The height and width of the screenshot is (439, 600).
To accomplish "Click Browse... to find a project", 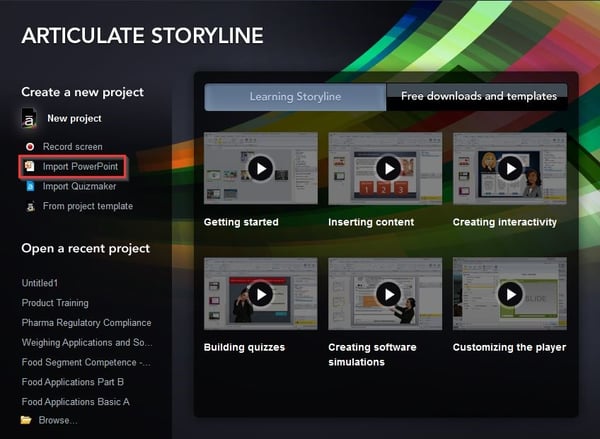I will 58,420.
